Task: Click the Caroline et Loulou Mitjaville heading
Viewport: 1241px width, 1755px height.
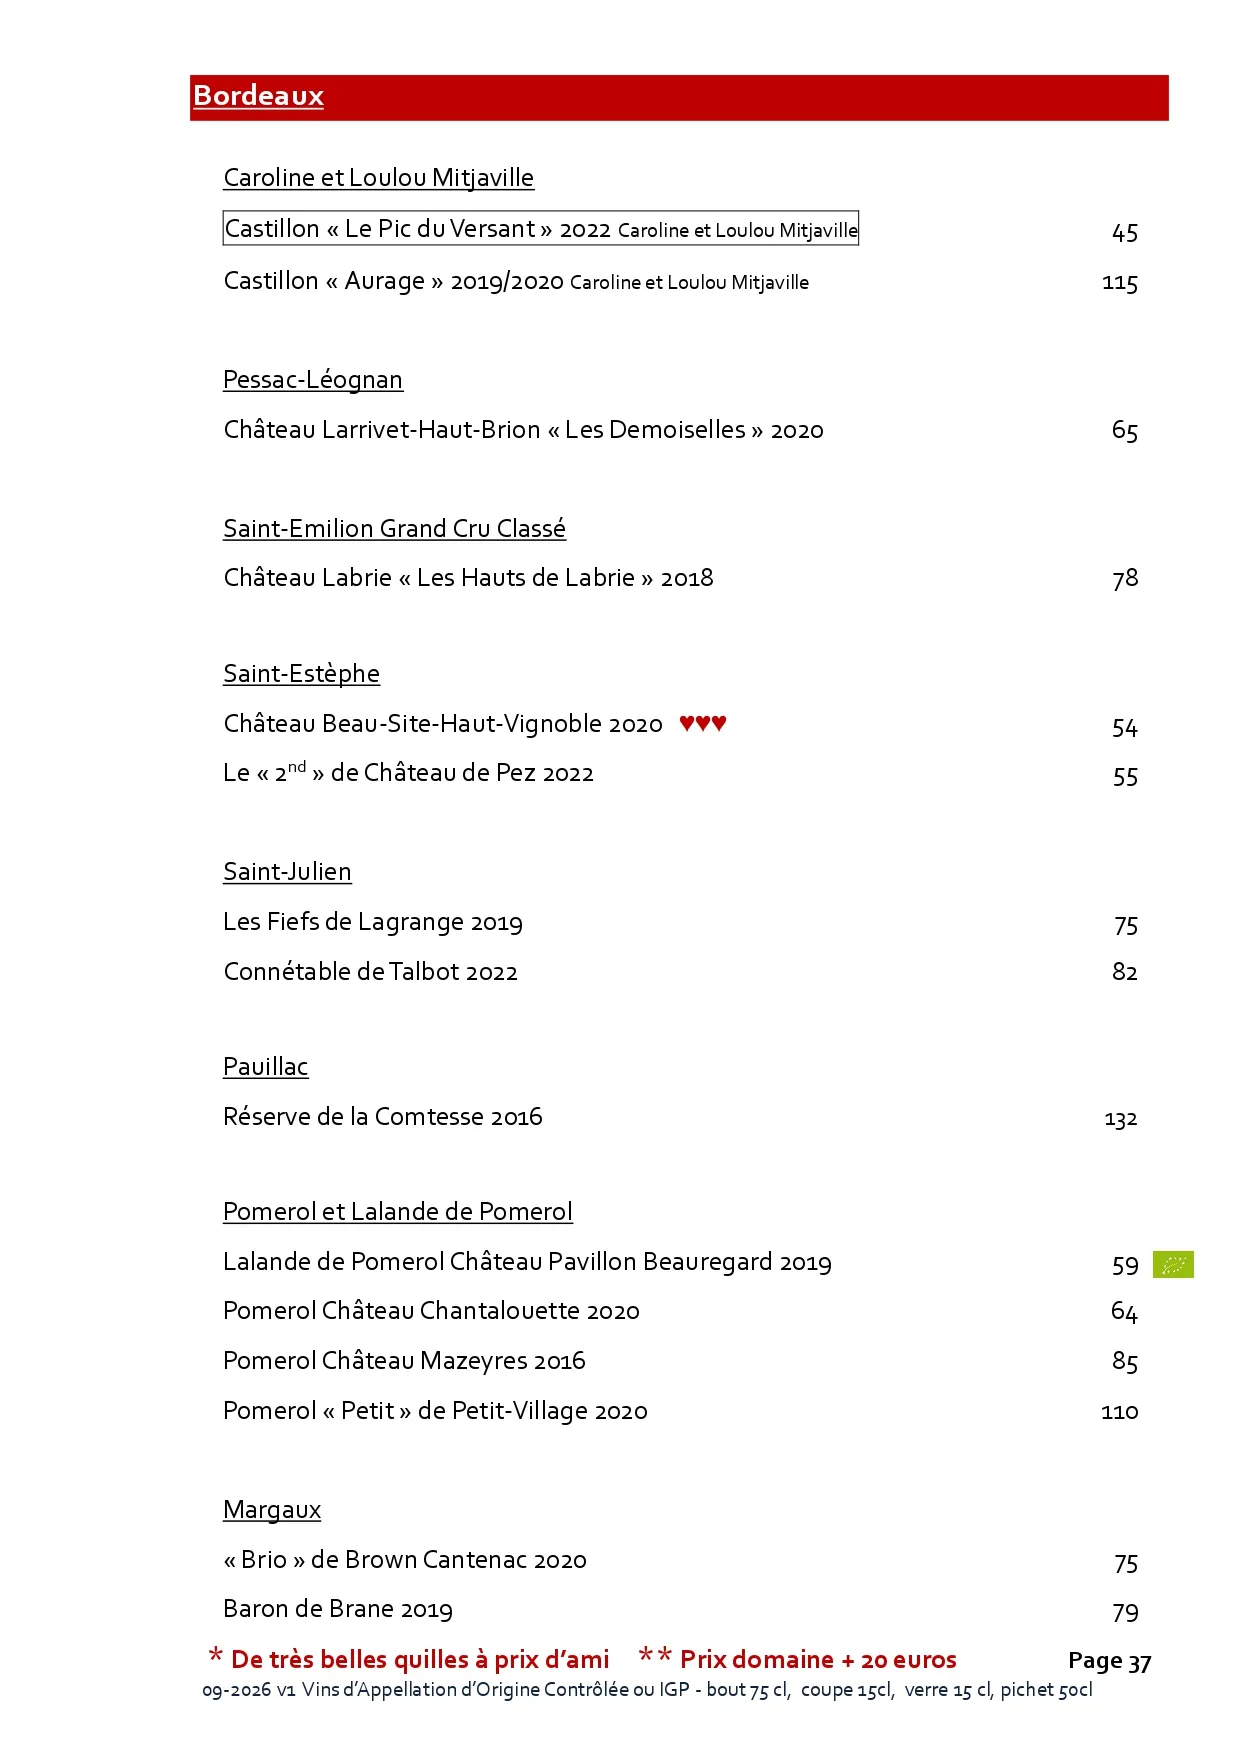Action: (x=379, y=178)
